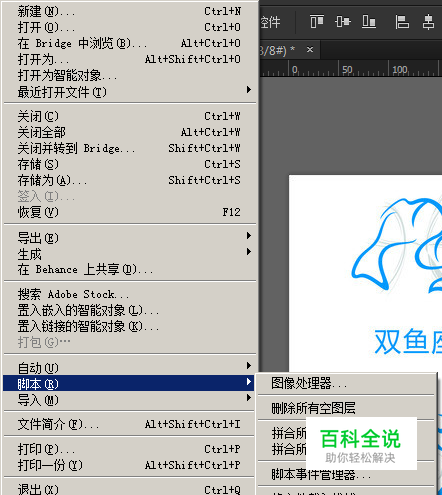Image resolution: width=442 pixels, height=495 pixels.
Task: Click 关闭并转到 Bridge entry
Action: point(129,148)
